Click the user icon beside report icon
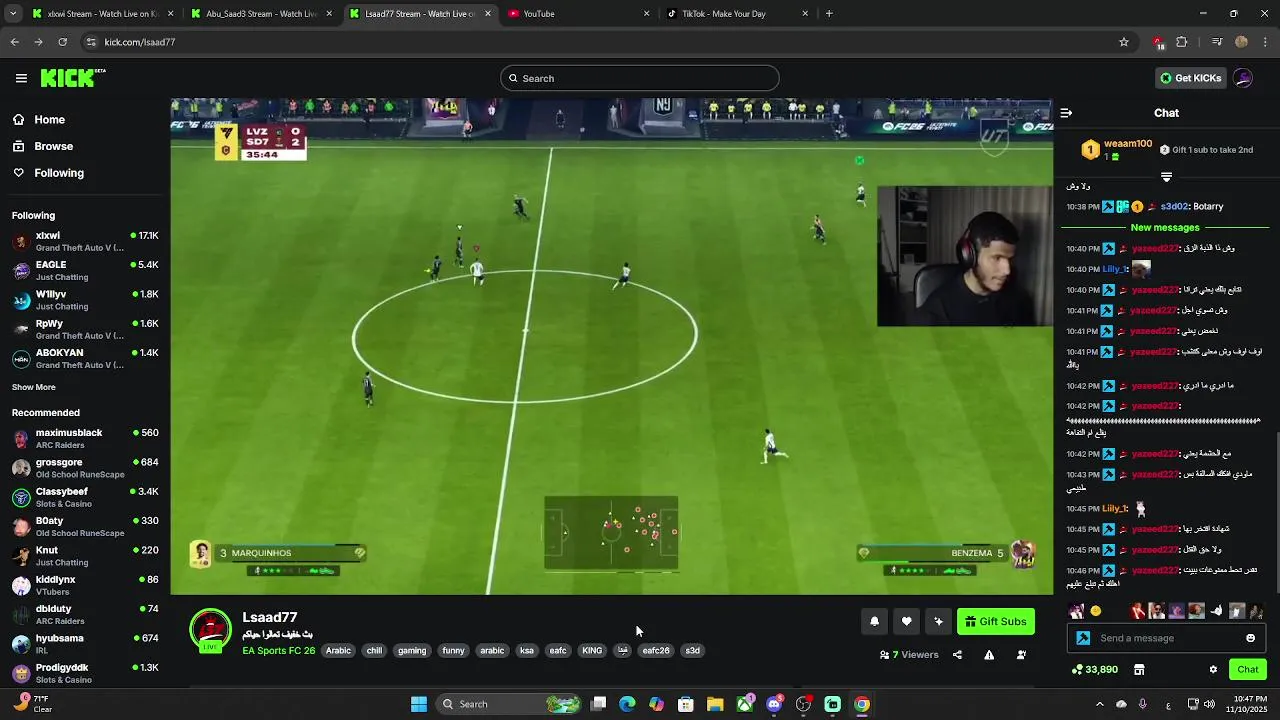The image size is (1280, 720). [1021, 655]
